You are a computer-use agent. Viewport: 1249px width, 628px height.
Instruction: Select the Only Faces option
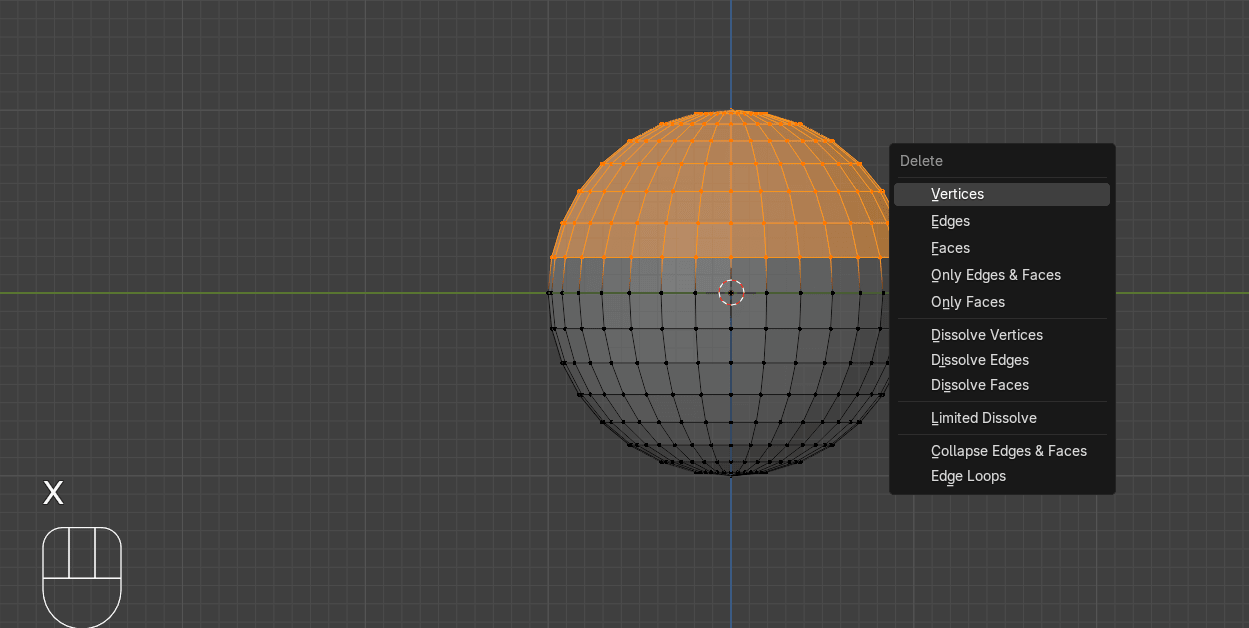[x=967, y=302]
